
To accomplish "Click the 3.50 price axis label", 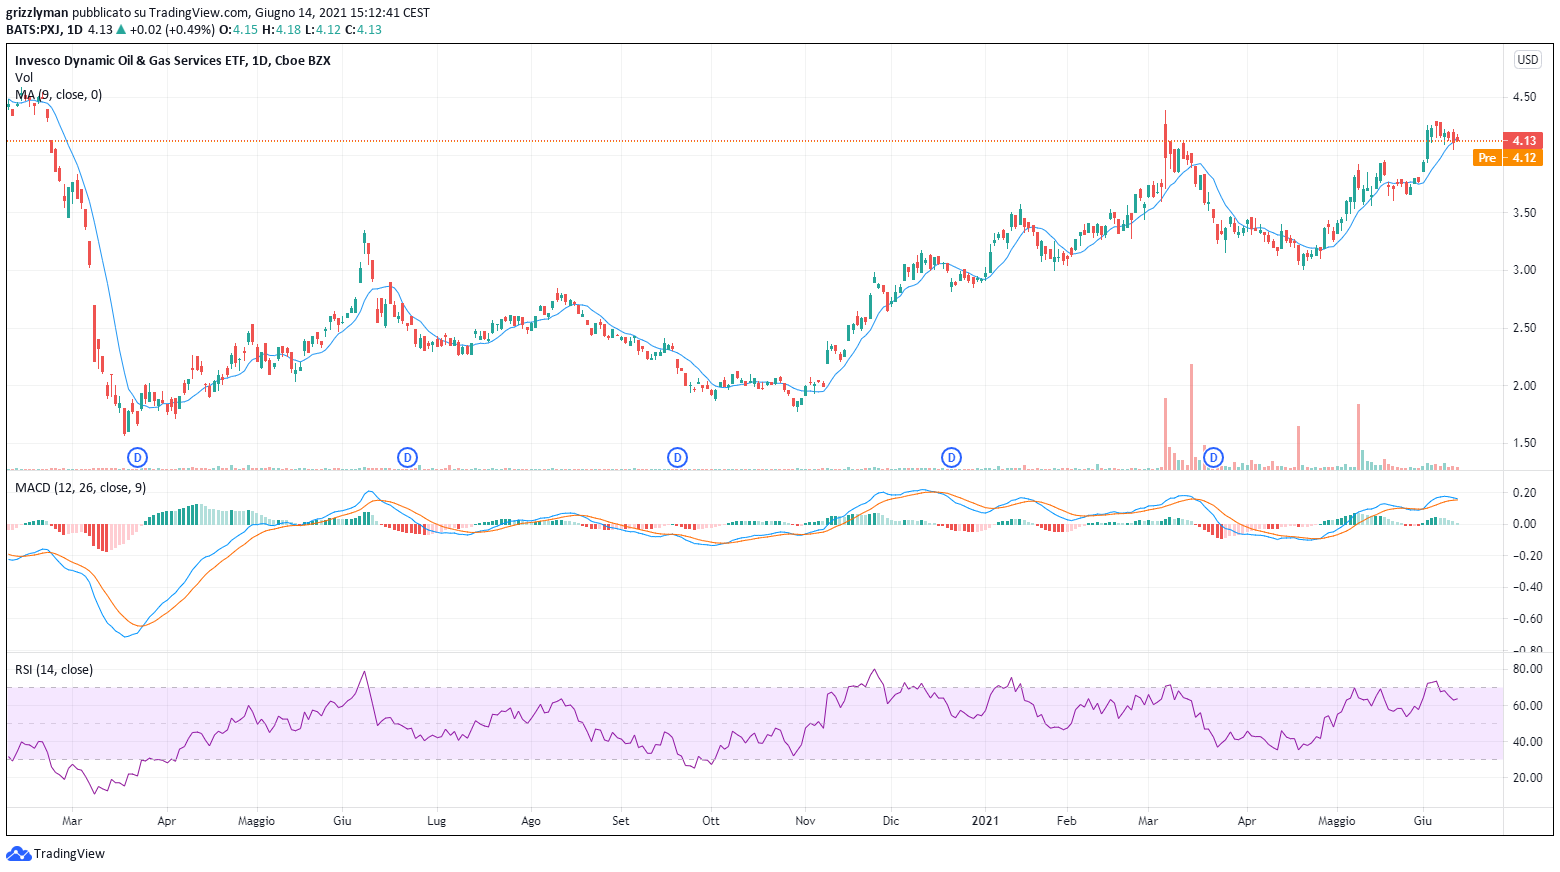I will pos(1524,213).
